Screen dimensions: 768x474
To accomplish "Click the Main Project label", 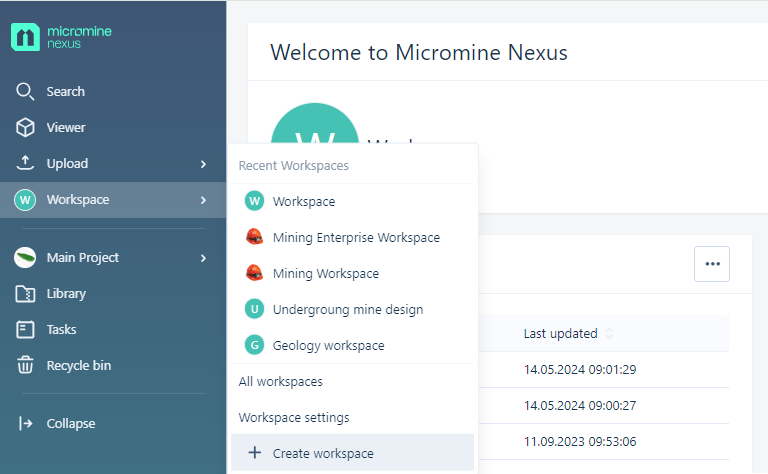I will [83, 258].
